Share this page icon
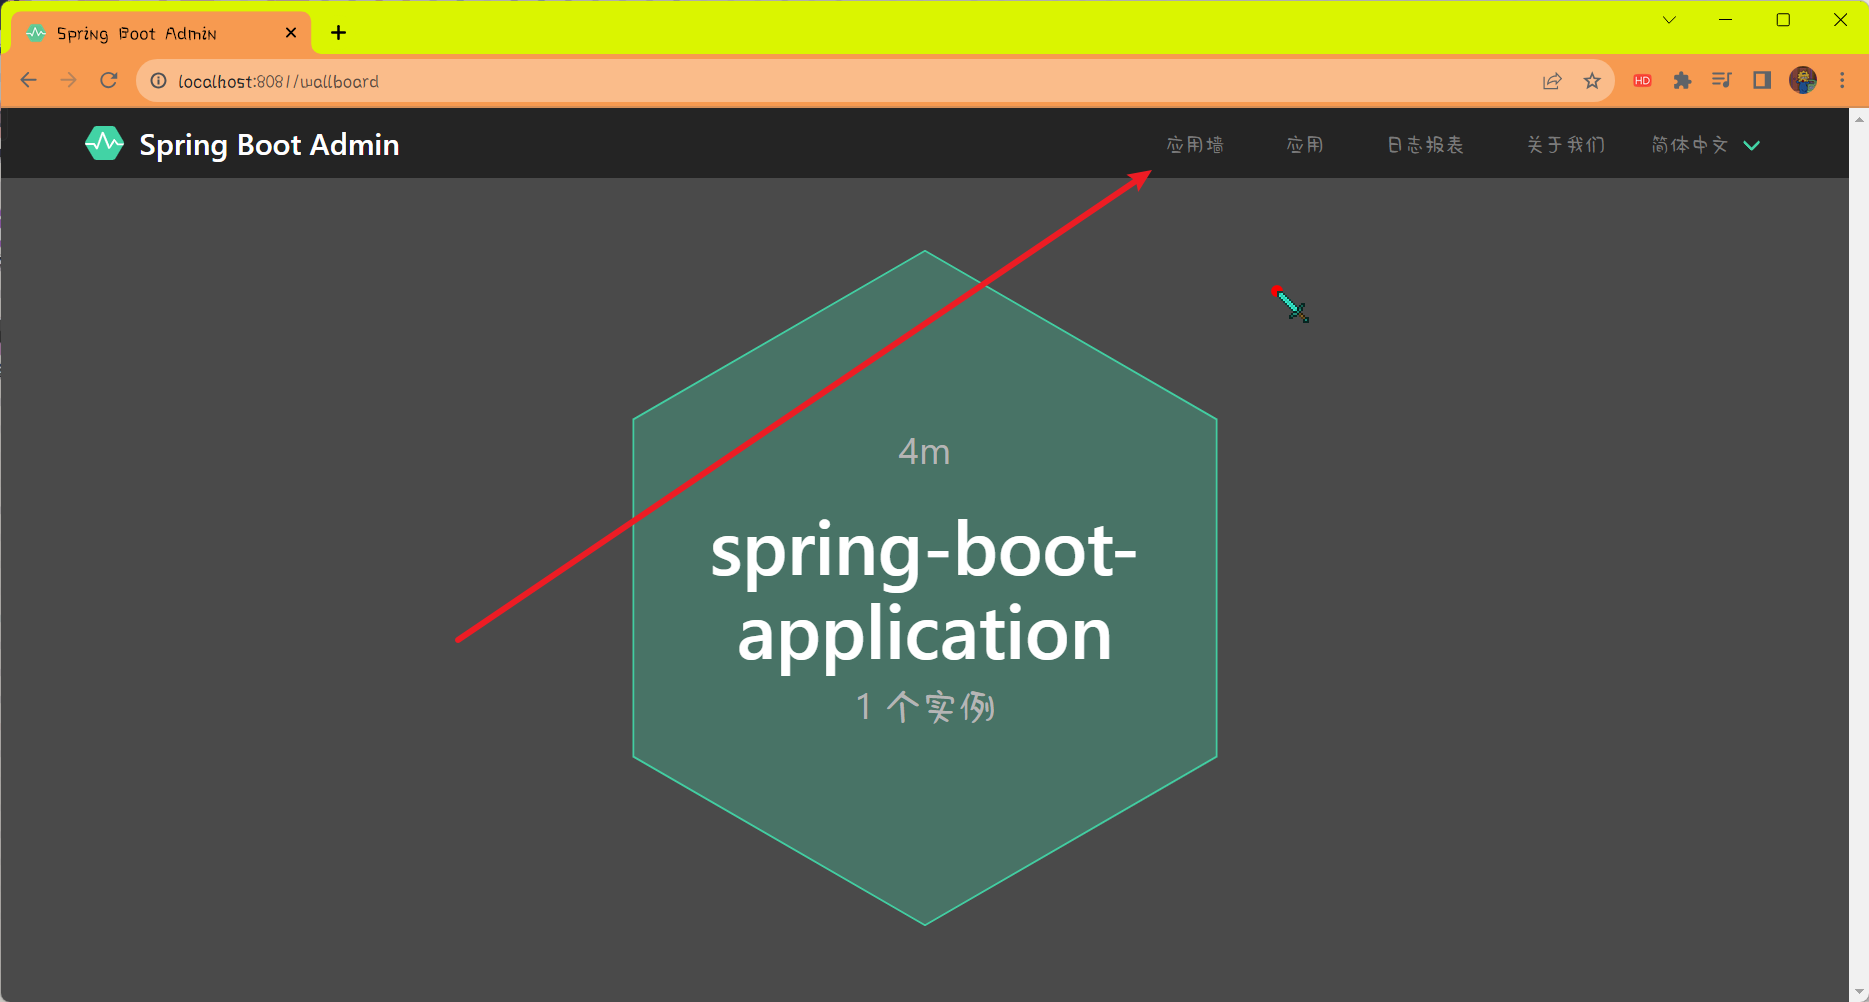Viewport: 1869px width, 1002px height. coord(1552,81)
